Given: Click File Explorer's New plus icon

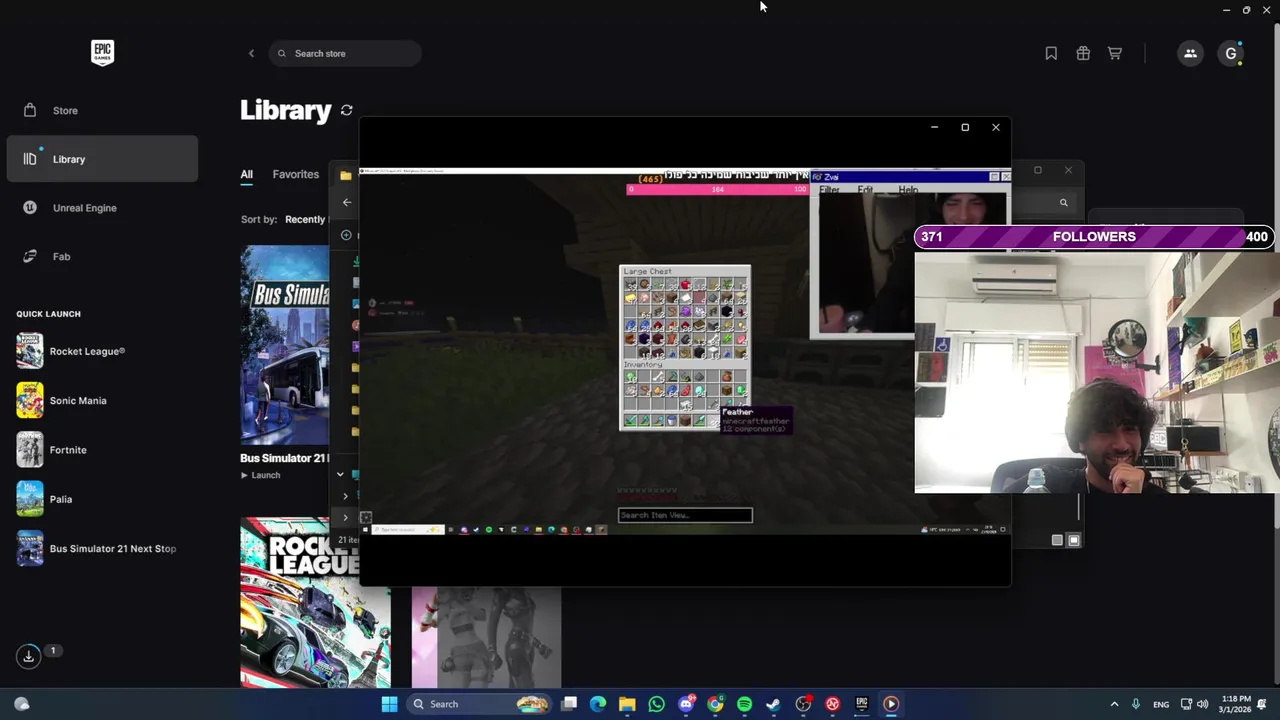Looking at the screenshot, I should [346, 235].
